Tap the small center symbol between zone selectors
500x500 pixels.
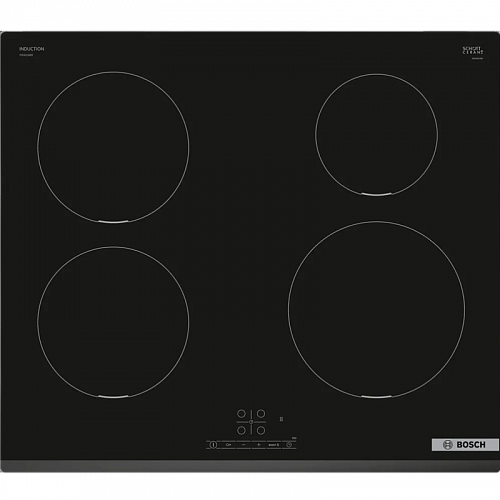coord(251,422)
